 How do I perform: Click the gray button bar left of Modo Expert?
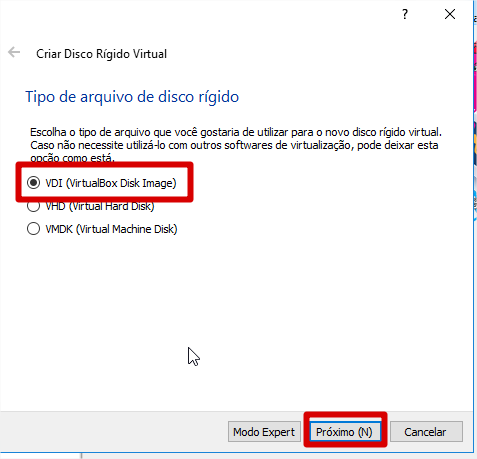click(x=113, y=432)
